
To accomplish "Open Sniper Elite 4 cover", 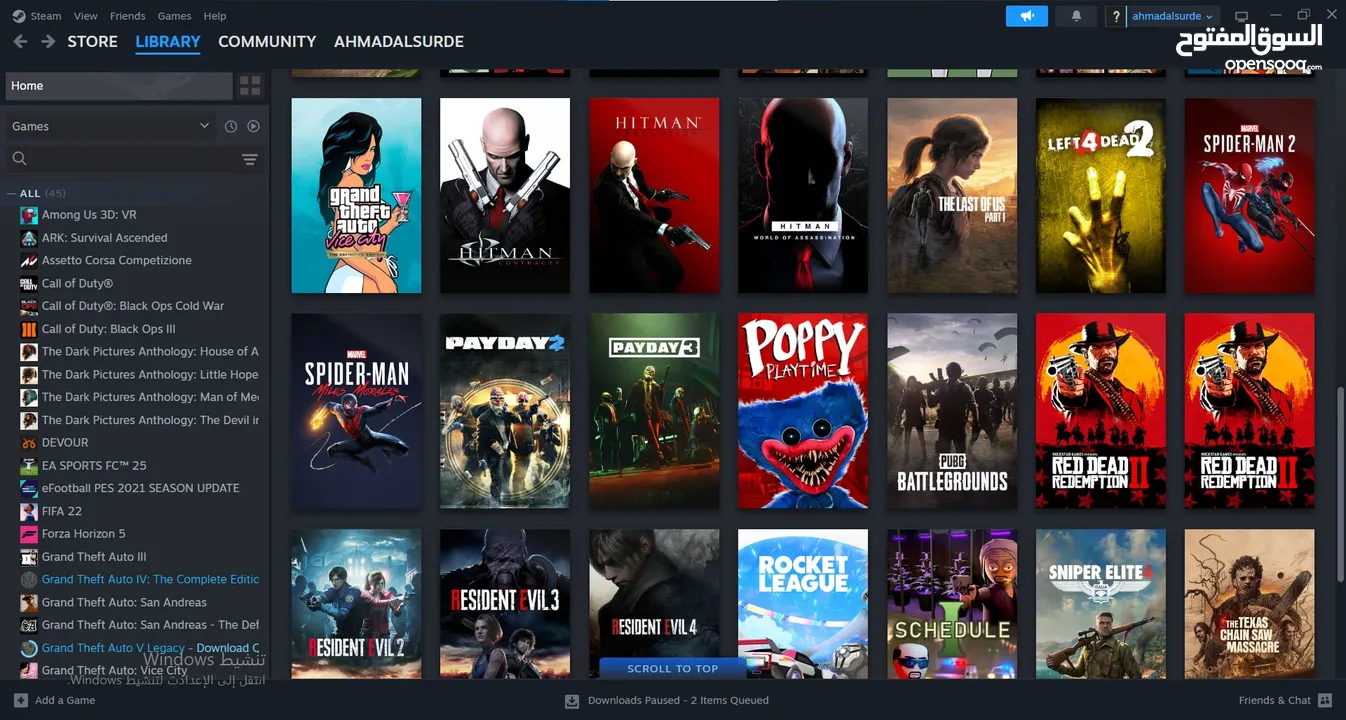I will (1101, 604).
